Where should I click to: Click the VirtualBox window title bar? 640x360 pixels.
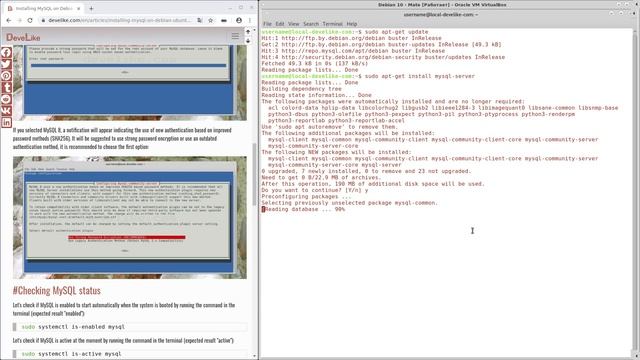click(442, 4)
